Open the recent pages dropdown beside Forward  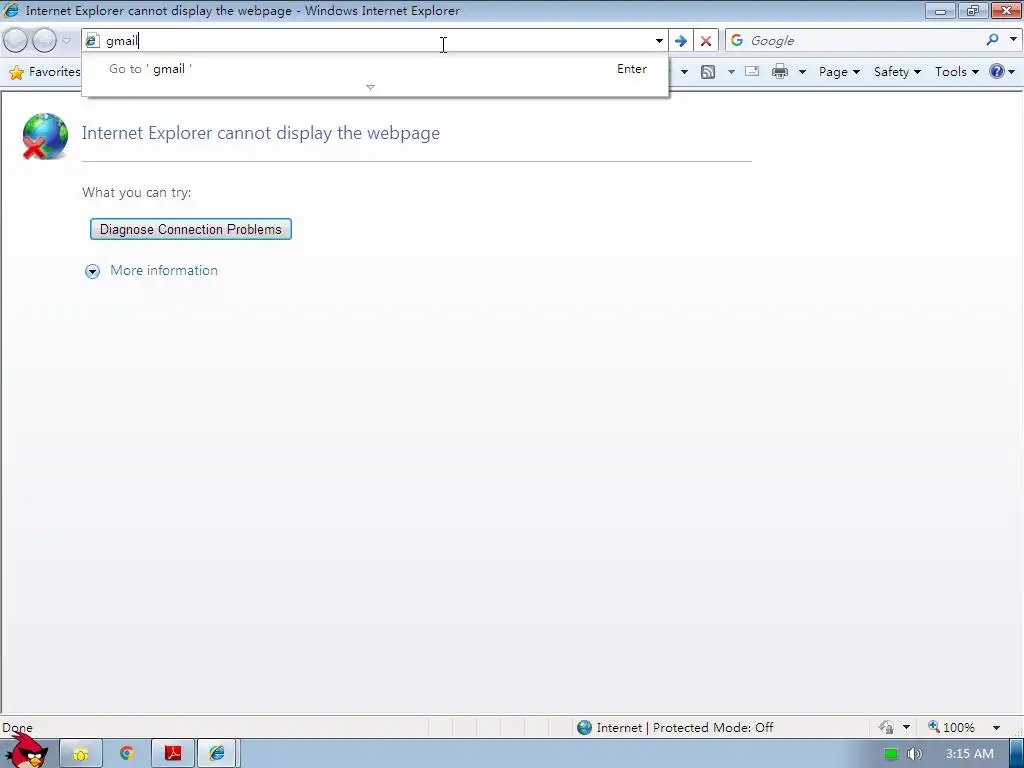pos(66,40)
